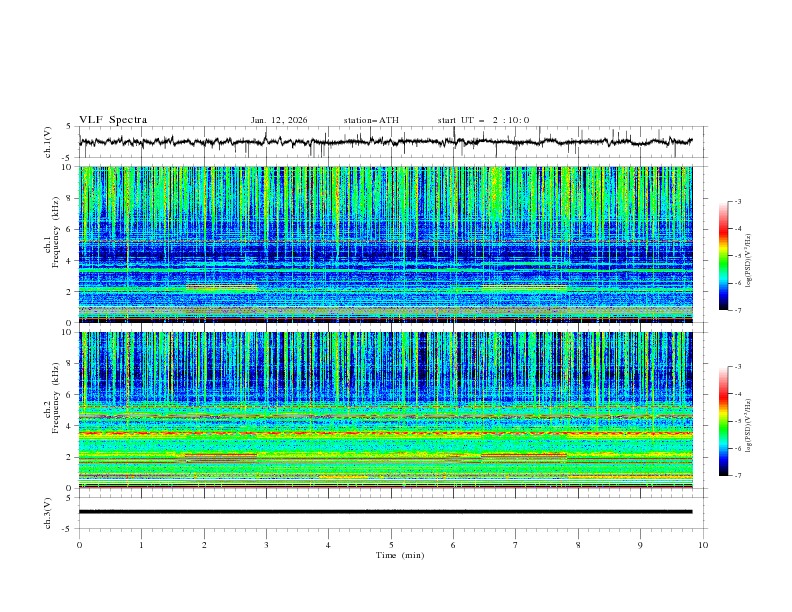Click time axis tick label "5"
The width and height of the screenshot is (792, 612).
[x=391, y=545]
